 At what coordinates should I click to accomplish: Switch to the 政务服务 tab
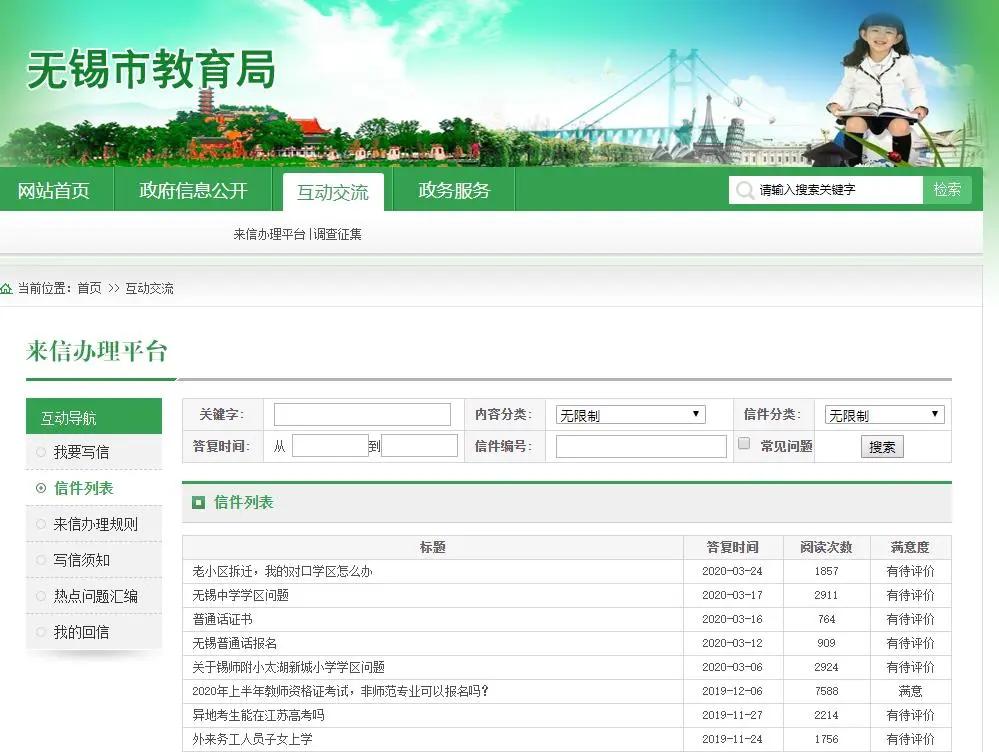[452, 190]
